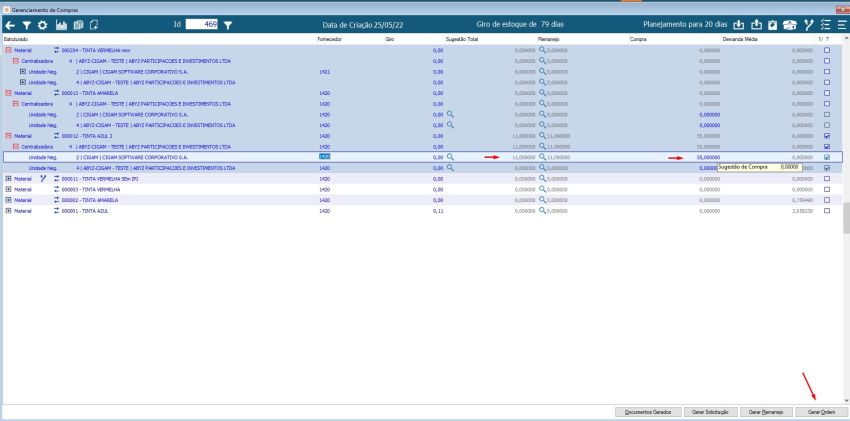Click fork icon on TINTA VERMELHA SEM IPI row

coord(43,178)
